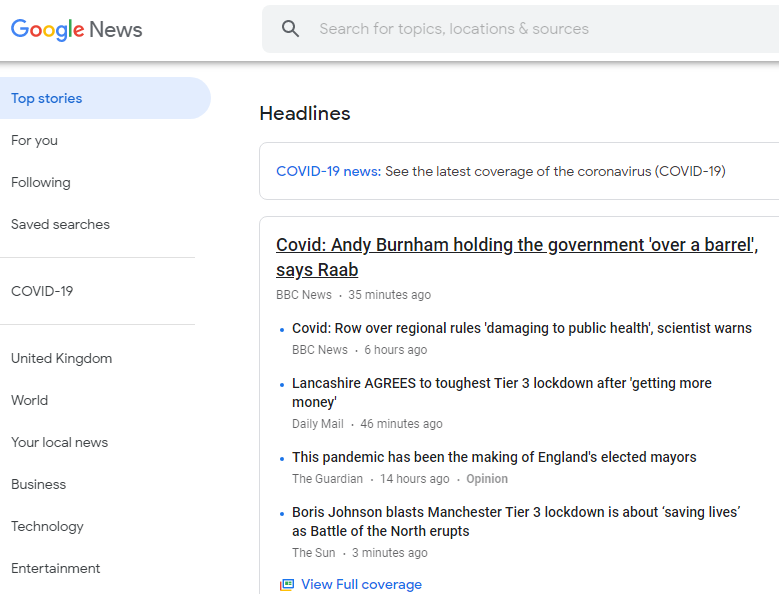The image size is (779, 594).
Task: Open 'Row over regional rules' BBC article
Action: (x=522, y=328)
